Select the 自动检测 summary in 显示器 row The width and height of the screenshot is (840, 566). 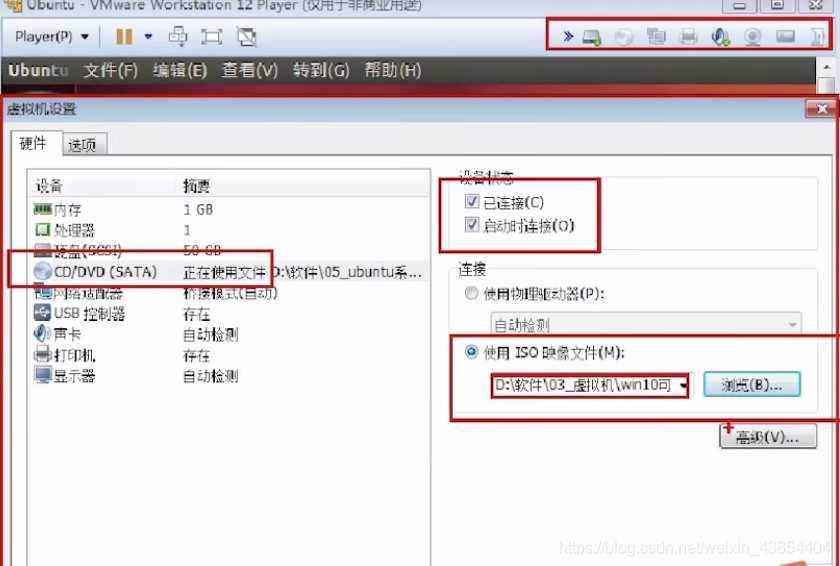(x=211, y=376)
